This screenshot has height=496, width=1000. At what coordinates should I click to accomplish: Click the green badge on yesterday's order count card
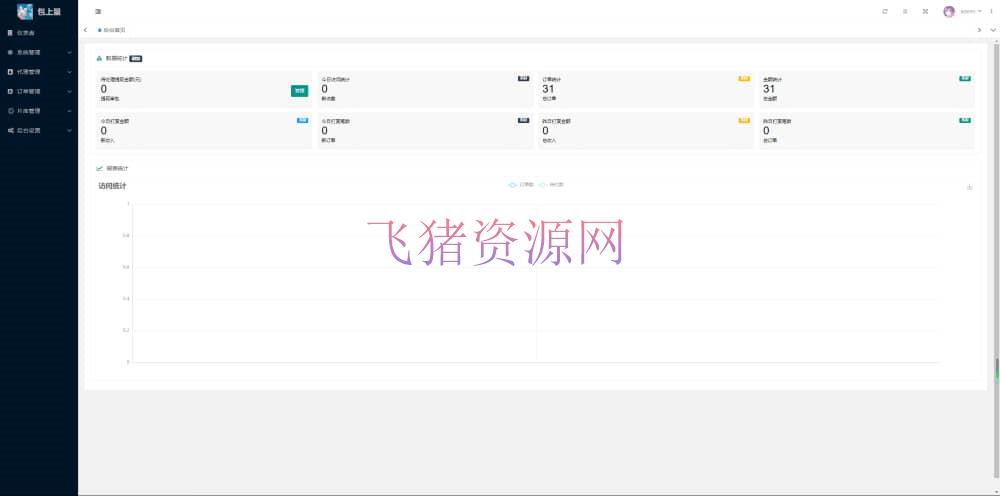coord(965,120)
